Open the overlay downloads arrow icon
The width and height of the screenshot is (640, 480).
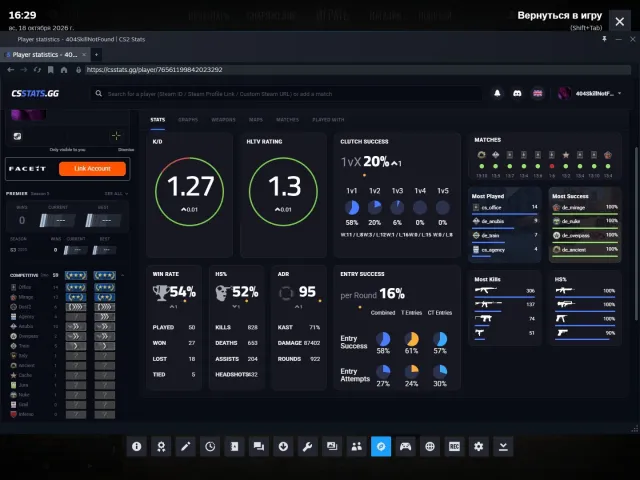point(283,447)
